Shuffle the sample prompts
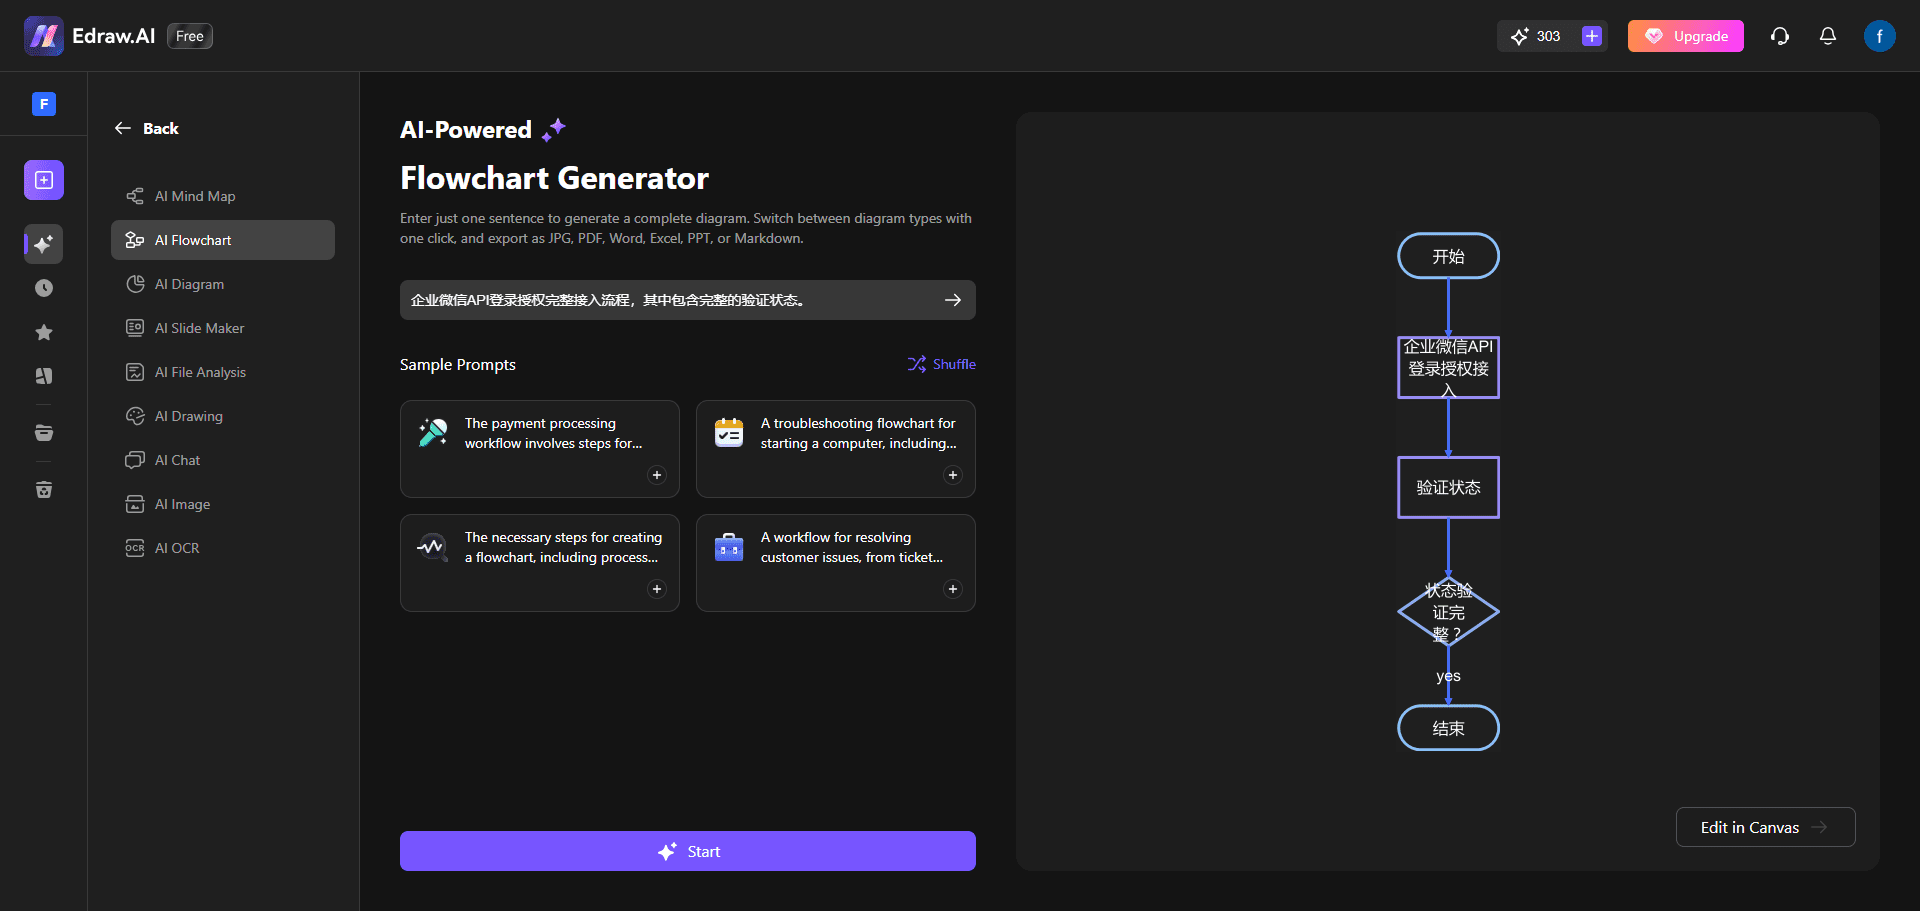Viewport: 1920px width, 911px height. click(x=941, y=364)
